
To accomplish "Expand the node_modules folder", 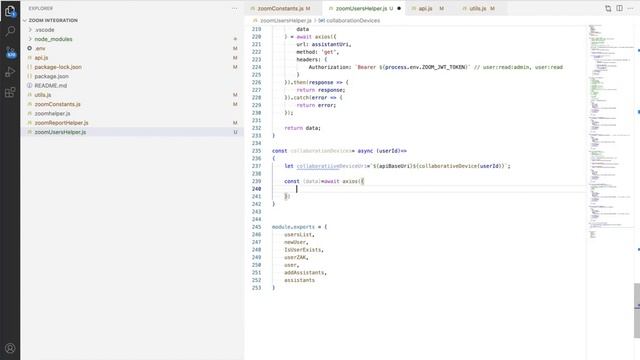I will coord(53,39).
